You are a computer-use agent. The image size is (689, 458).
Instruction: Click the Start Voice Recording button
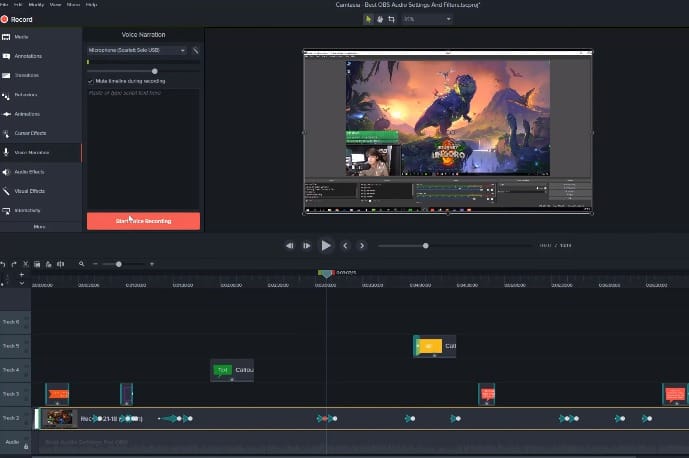[x=143, y=221]
